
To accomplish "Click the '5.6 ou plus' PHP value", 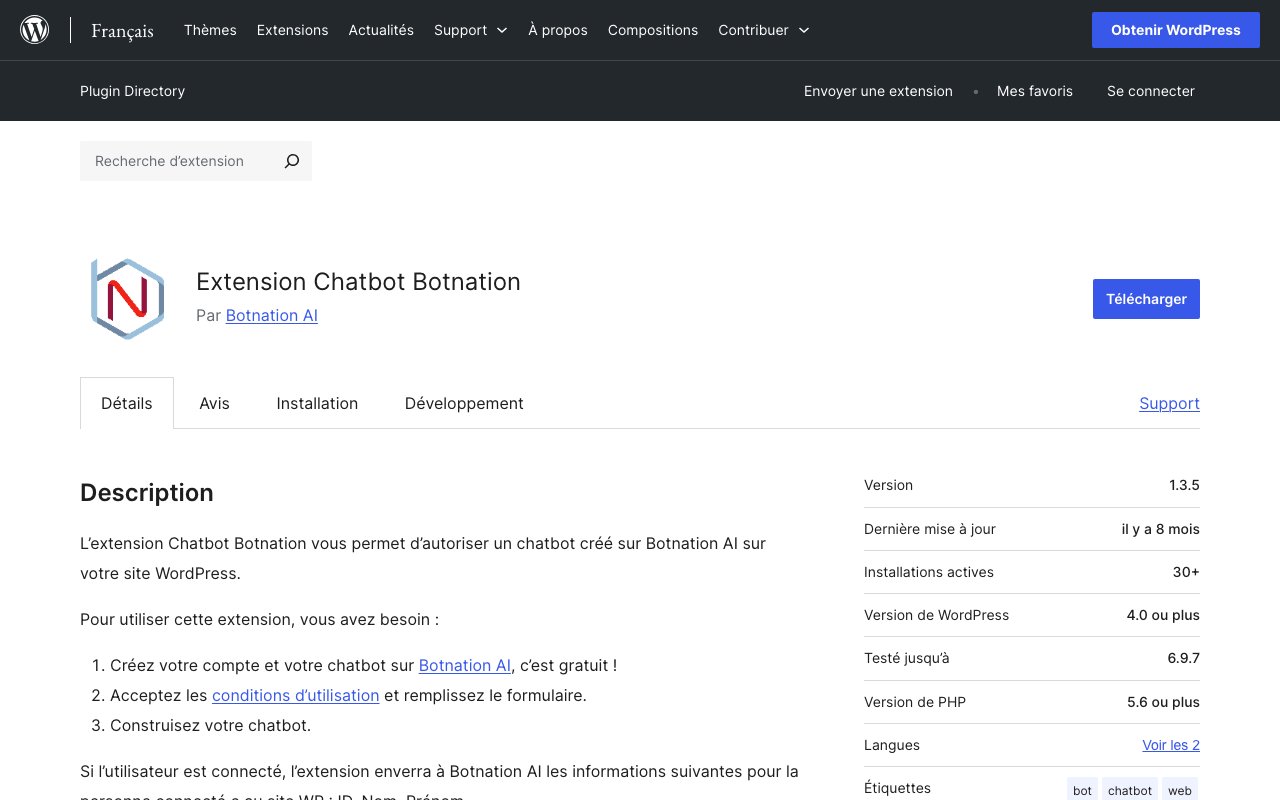I will [1163, 702].
